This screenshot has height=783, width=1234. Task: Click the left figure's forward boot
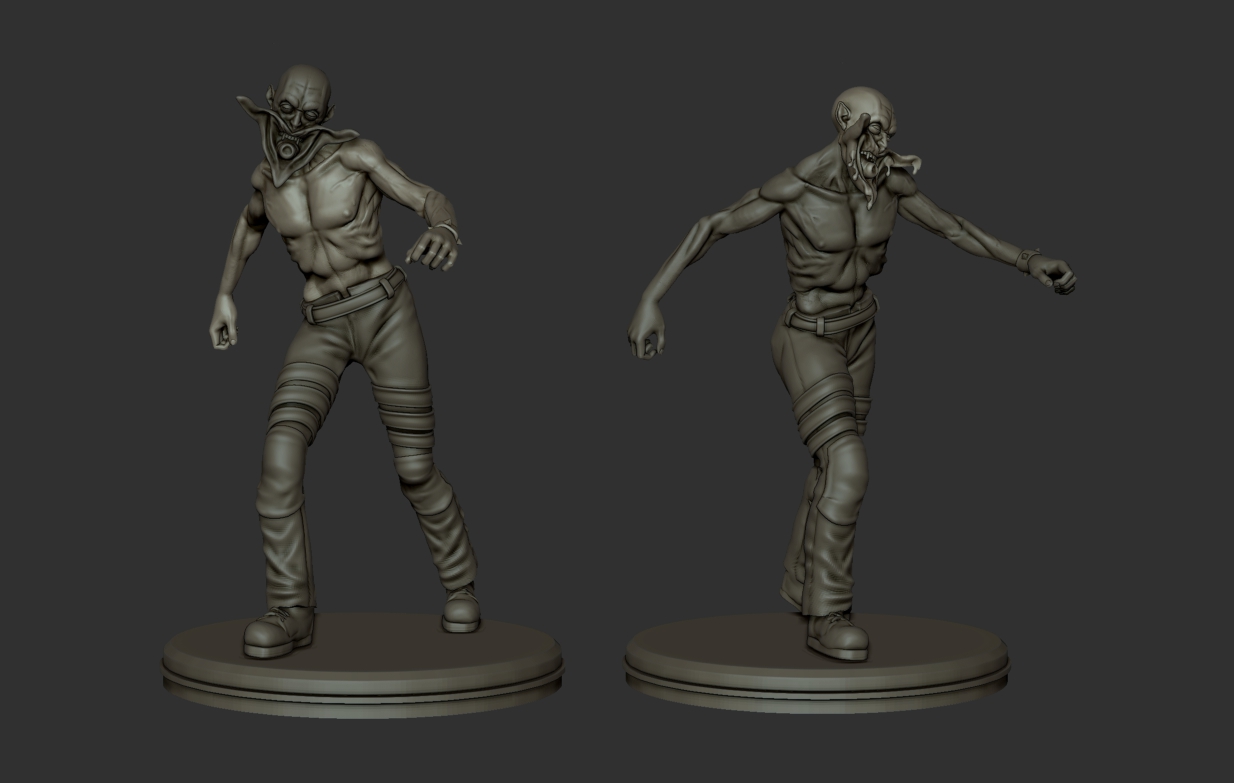279,632
